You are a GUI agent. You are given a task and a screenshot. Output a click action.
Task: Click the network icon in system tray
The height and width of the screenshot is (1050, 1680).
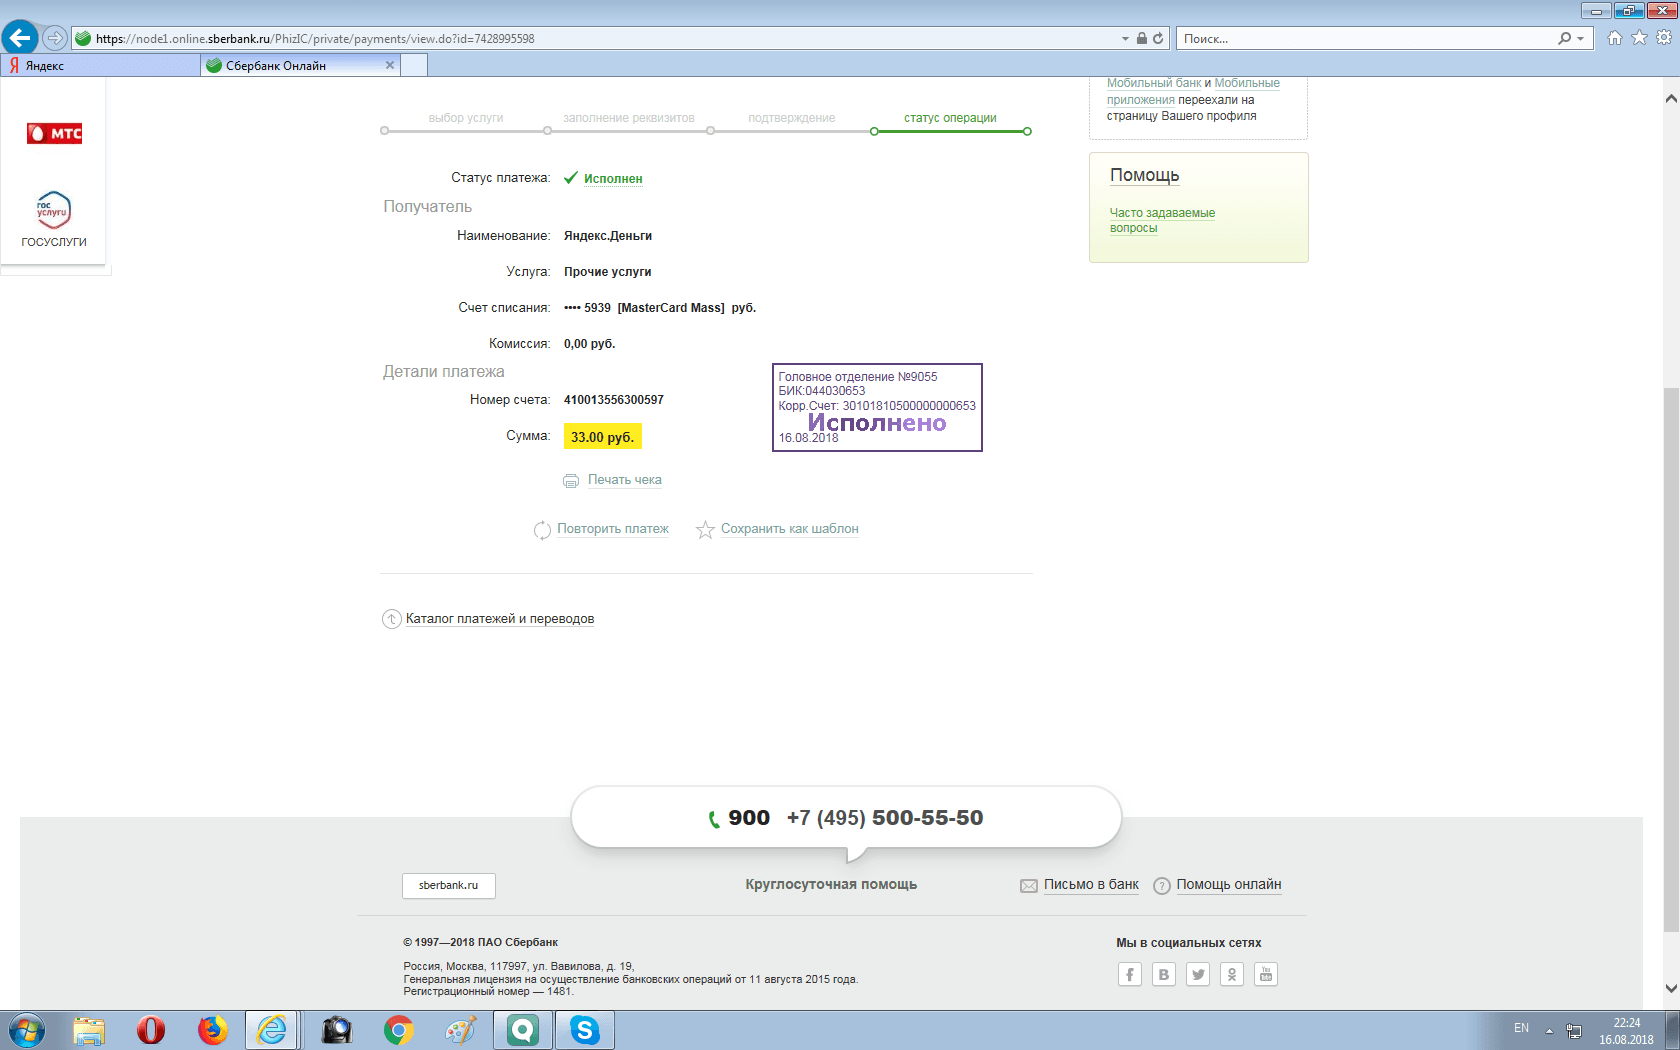tap(1574, 1031)
